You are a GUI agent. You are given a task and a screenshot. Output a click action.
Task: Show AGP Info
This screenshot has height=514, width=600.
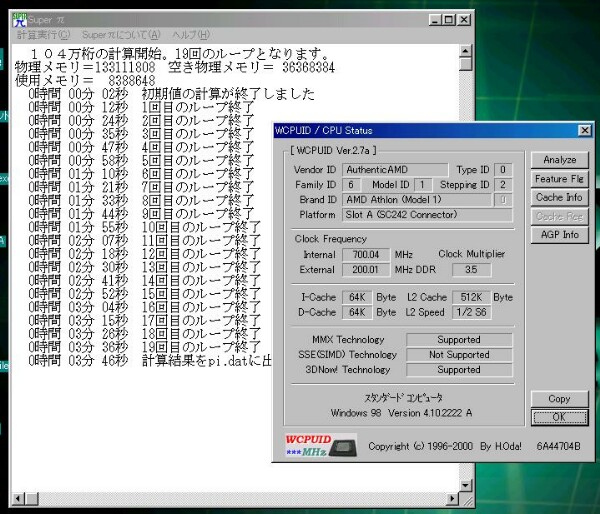559,235
